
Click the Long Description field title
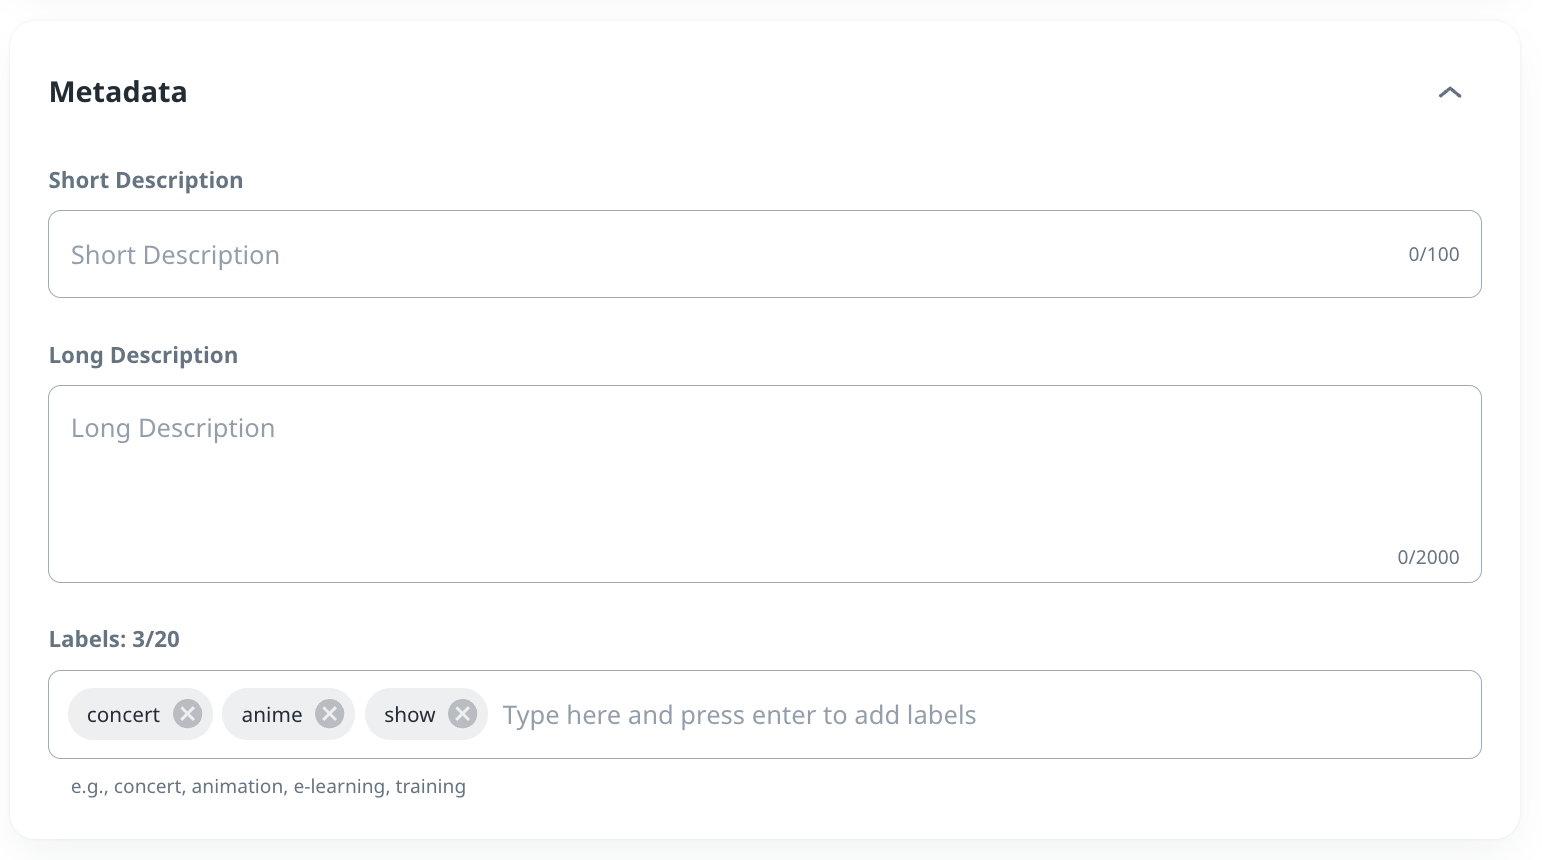143,355
